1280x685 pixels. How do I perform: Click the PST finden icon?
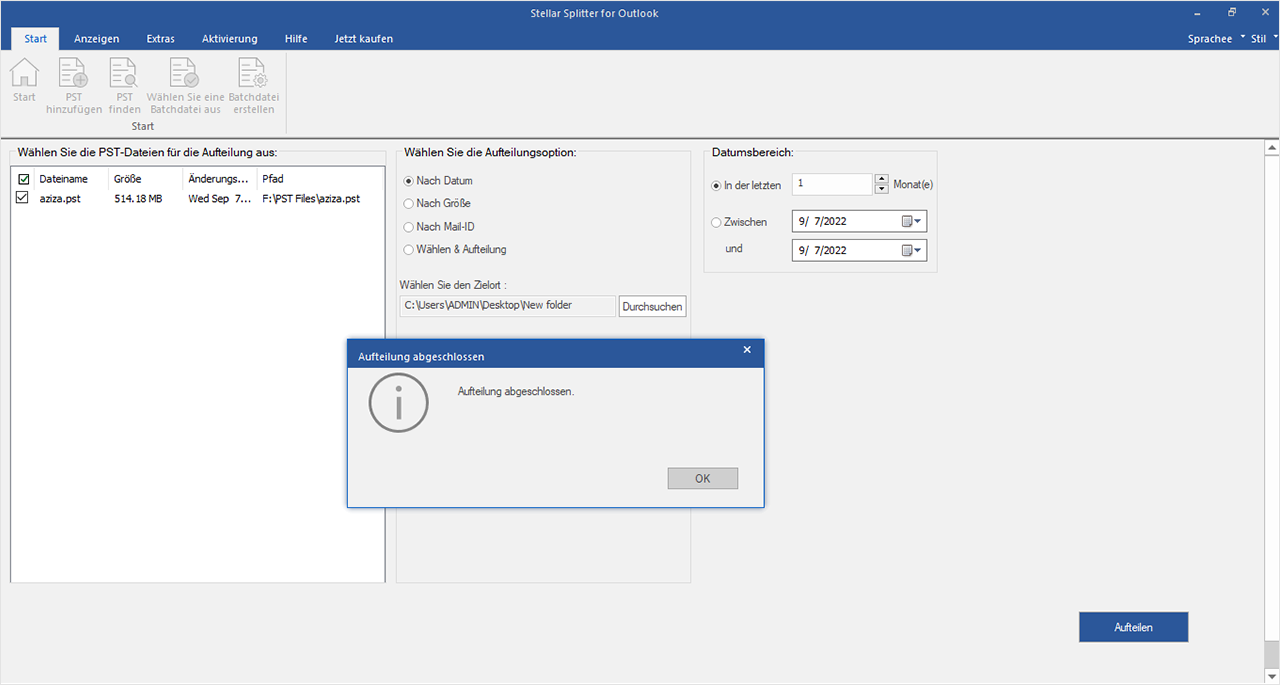124,73
